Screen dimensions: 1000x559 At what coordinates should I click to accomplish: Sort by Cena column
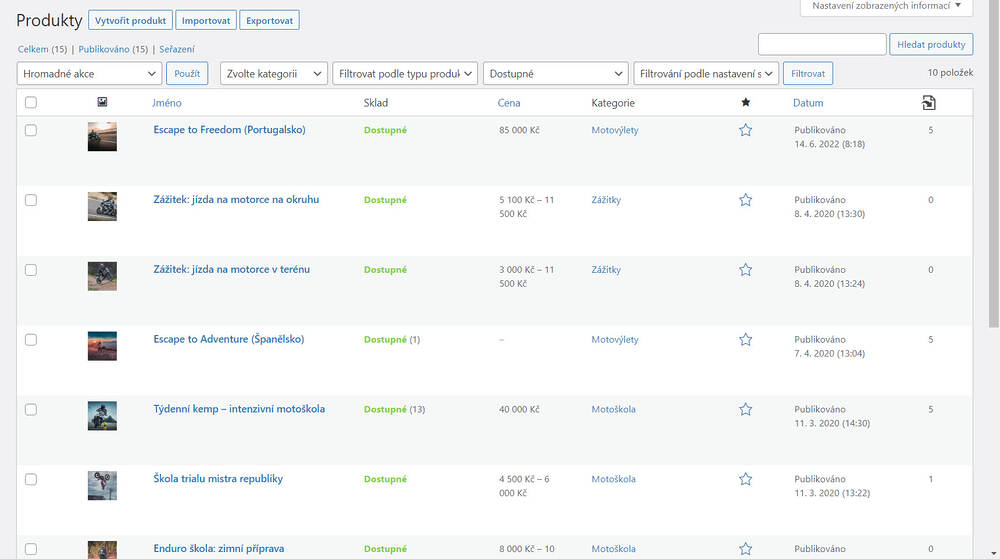(509, 103)
